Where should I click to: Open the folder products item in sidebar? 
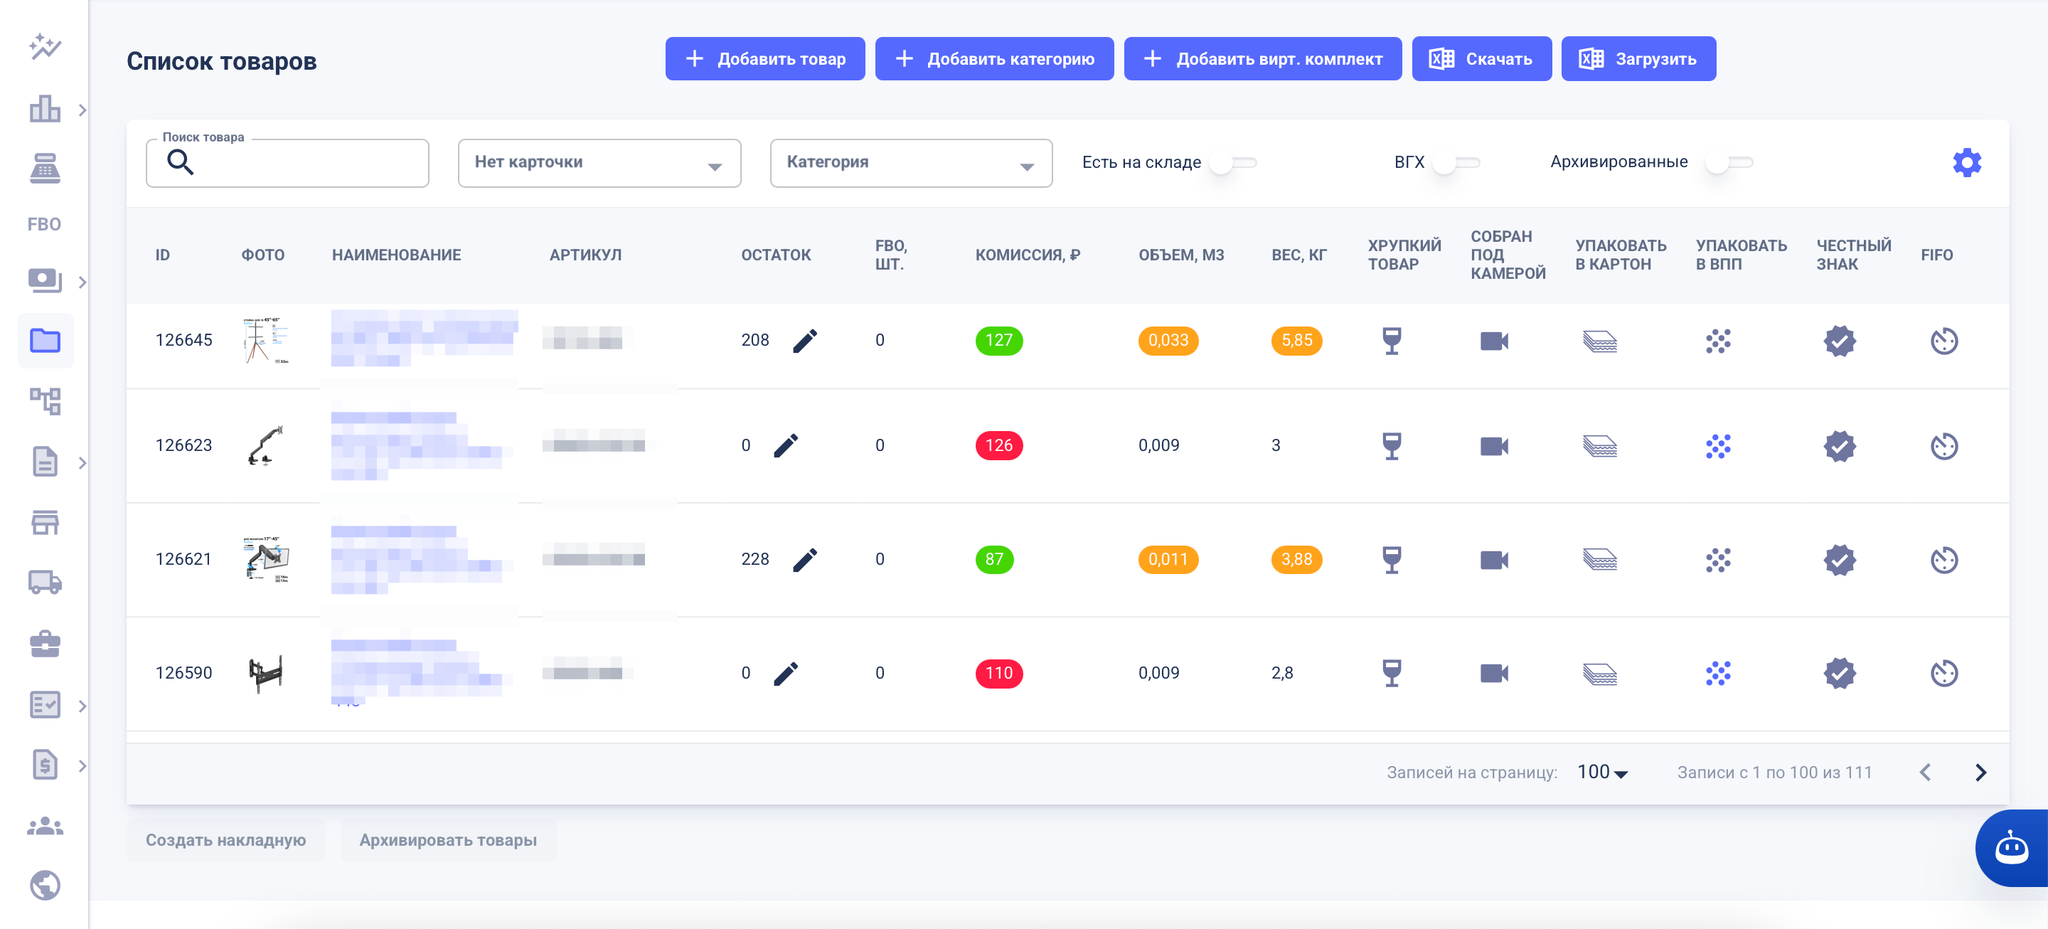[x=45, y=341]
